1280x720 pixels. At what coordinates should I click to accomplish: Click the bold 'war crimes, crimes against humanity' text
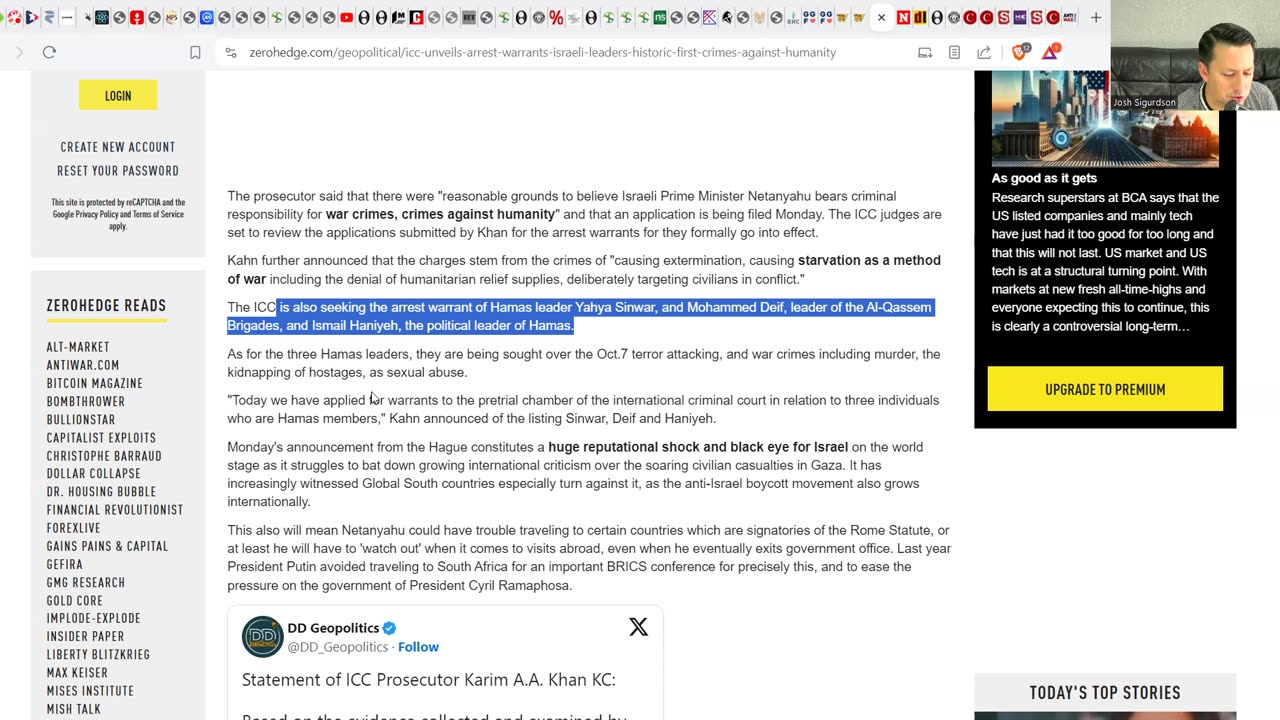pos(440,214)
